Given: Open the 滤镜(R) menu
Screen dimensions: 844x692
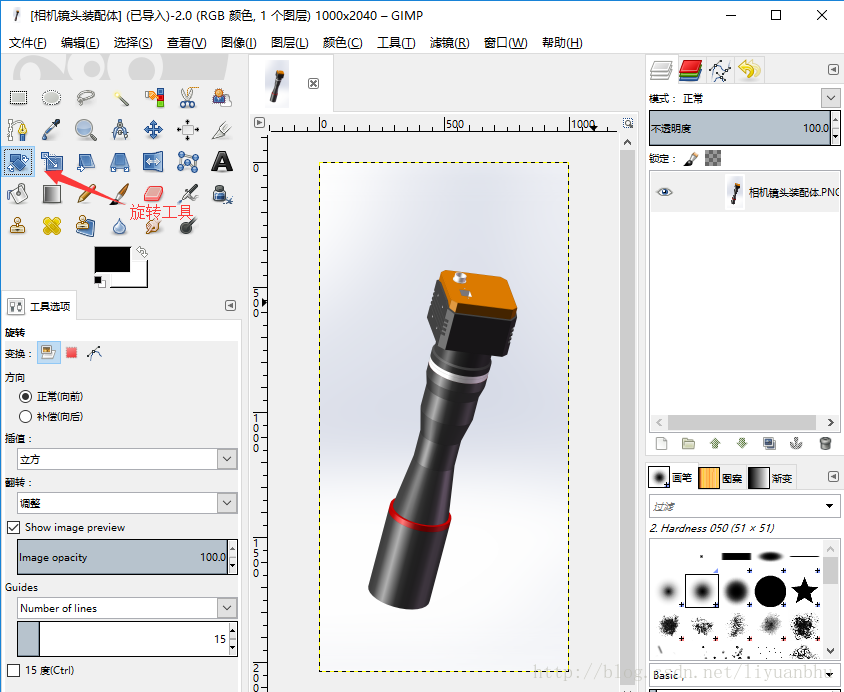Looking at the screenshot, I should [449, 43].
